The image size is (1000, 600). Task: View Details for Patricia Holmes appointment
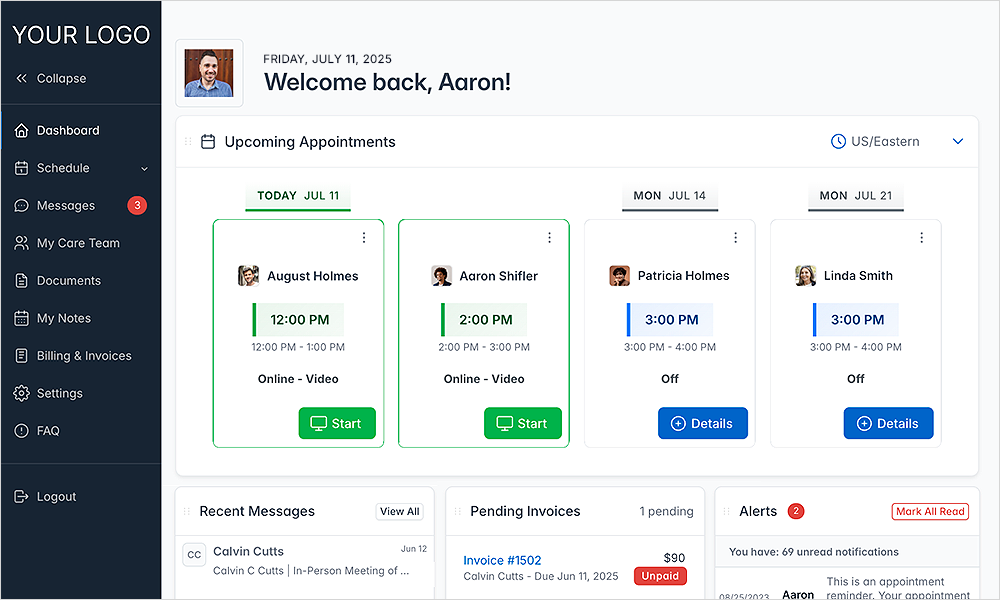[x=702, y=423]
